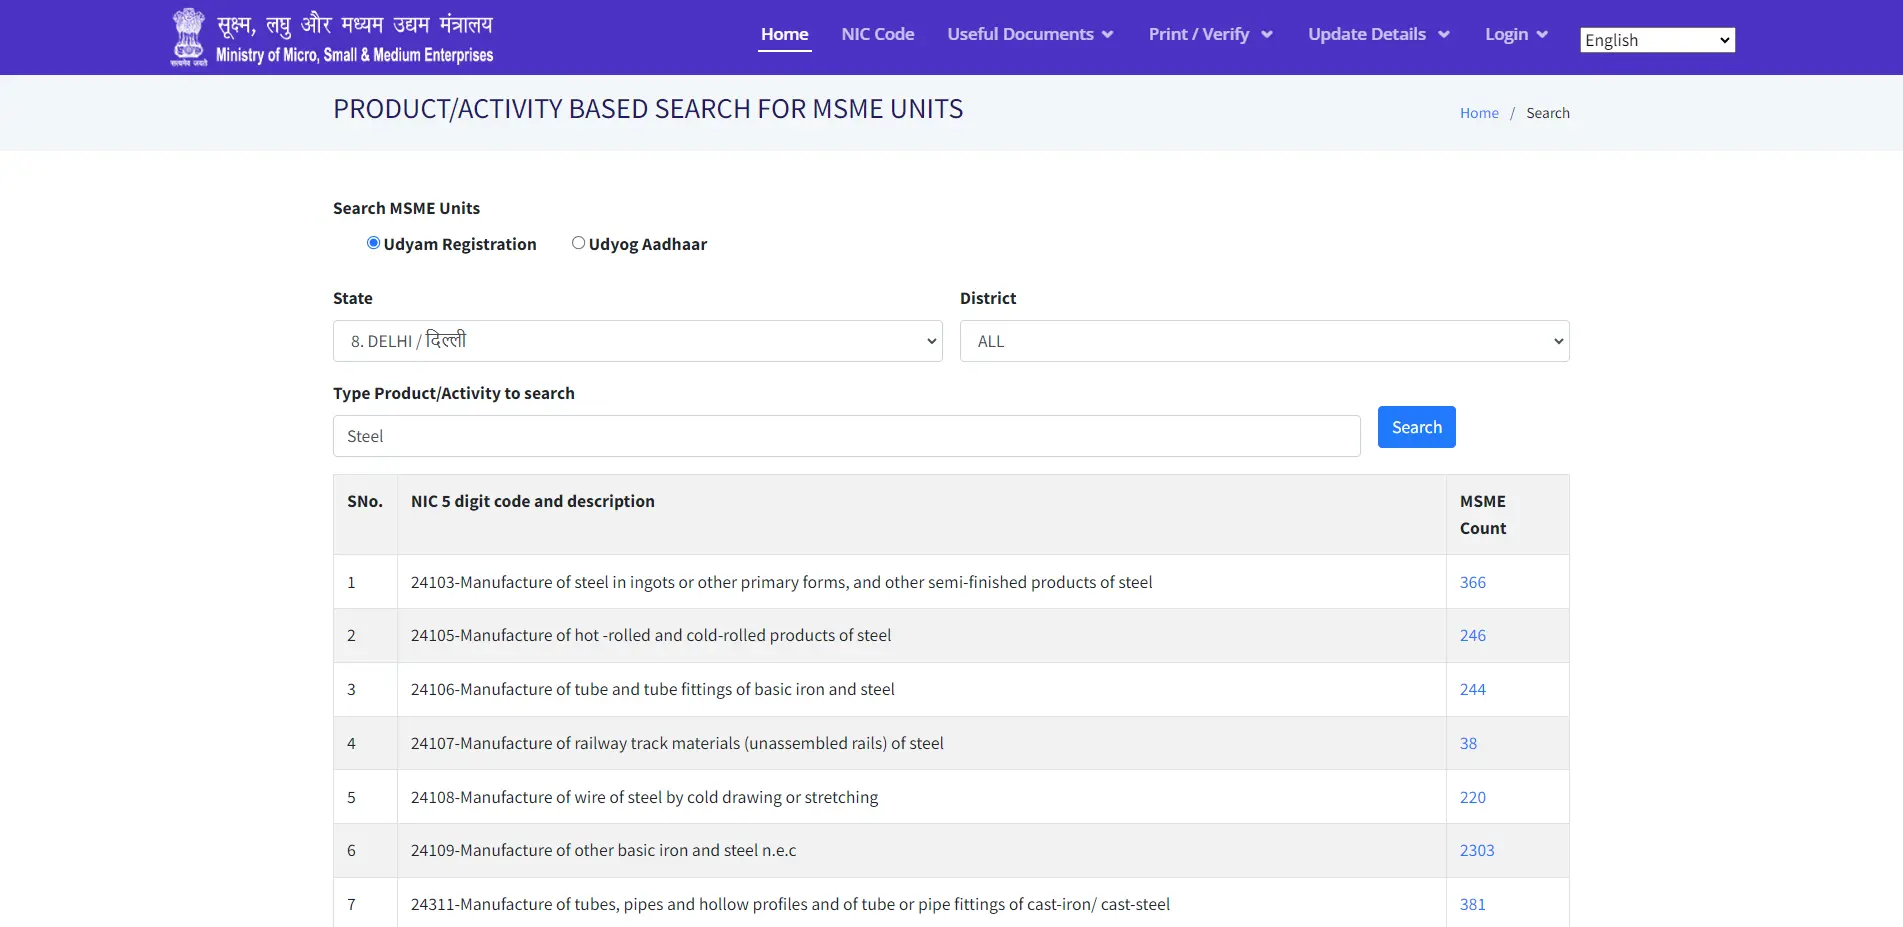
Task: Open MSME count 366 for code 24103
Action: pos(1472,582)
